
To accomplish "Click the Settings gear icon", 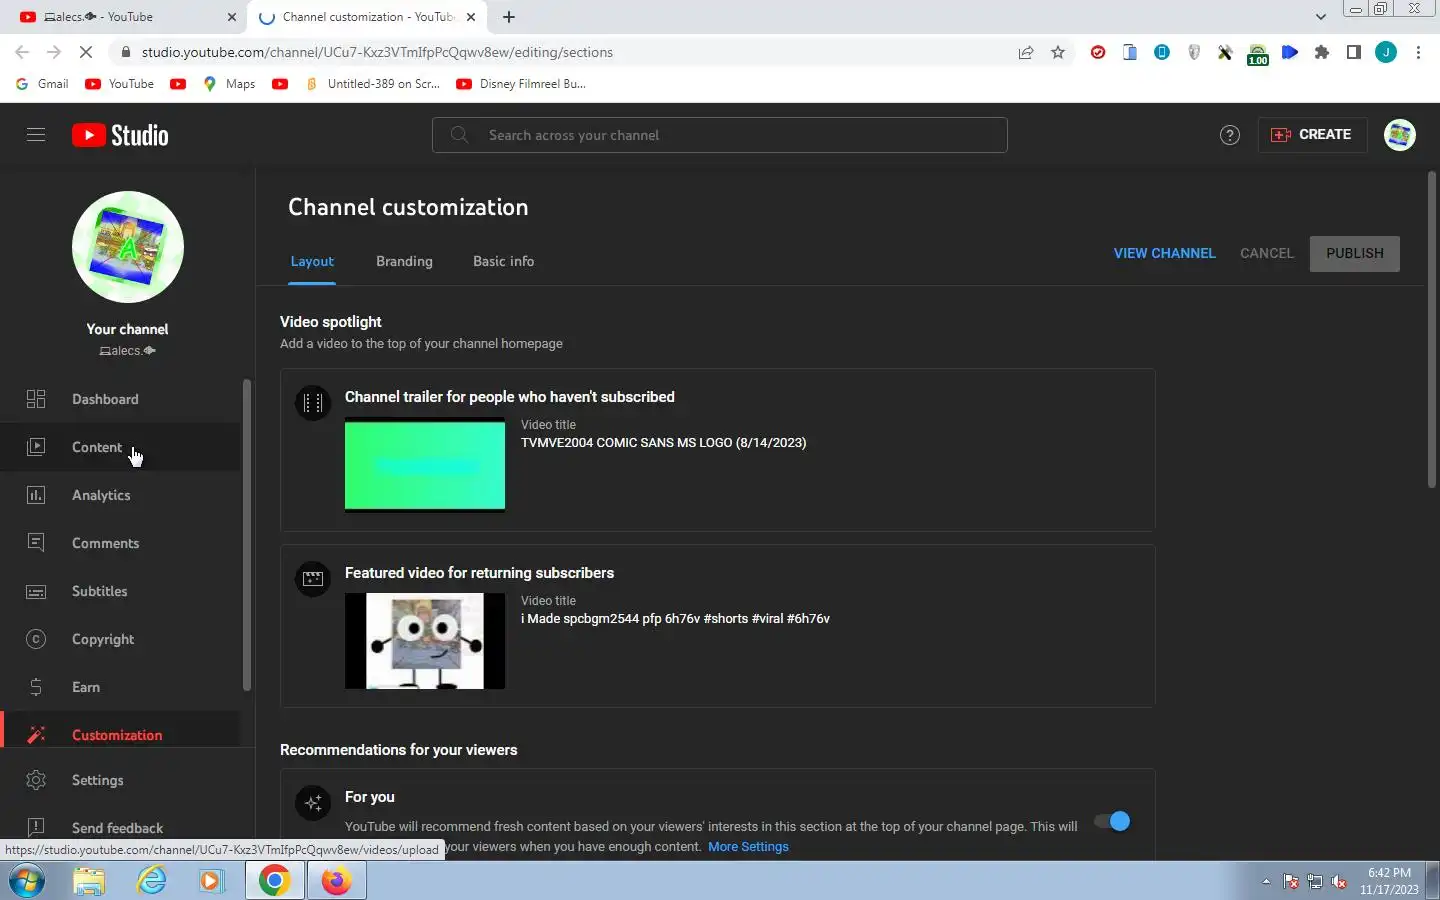I will click(x=36, y=780).
